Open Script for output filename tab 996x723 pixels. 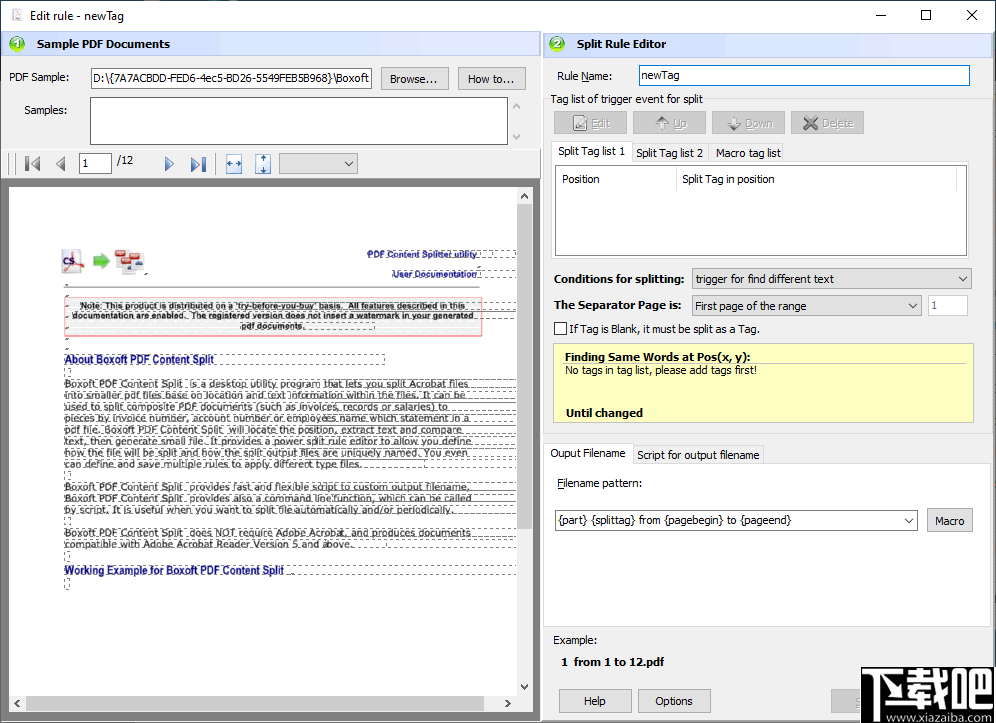[x=698, y=455]
